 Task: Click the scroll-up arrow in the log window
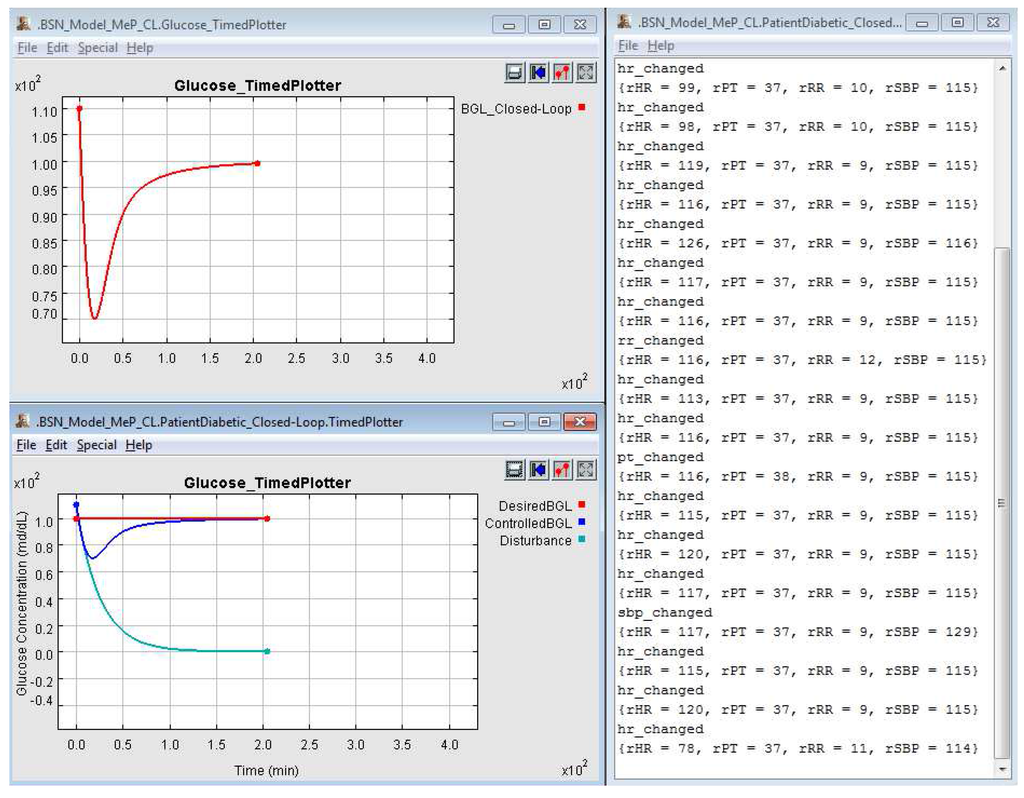click(1003, 67)
